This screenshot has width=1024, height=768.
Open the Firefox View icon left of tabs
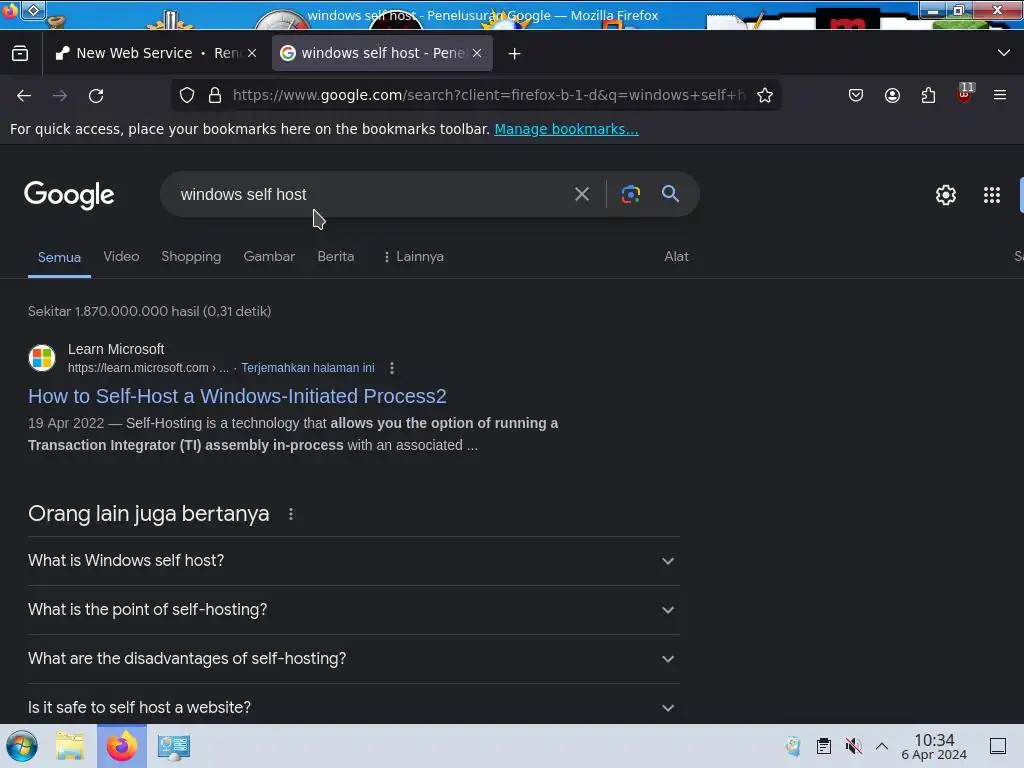tap(20, 54)
